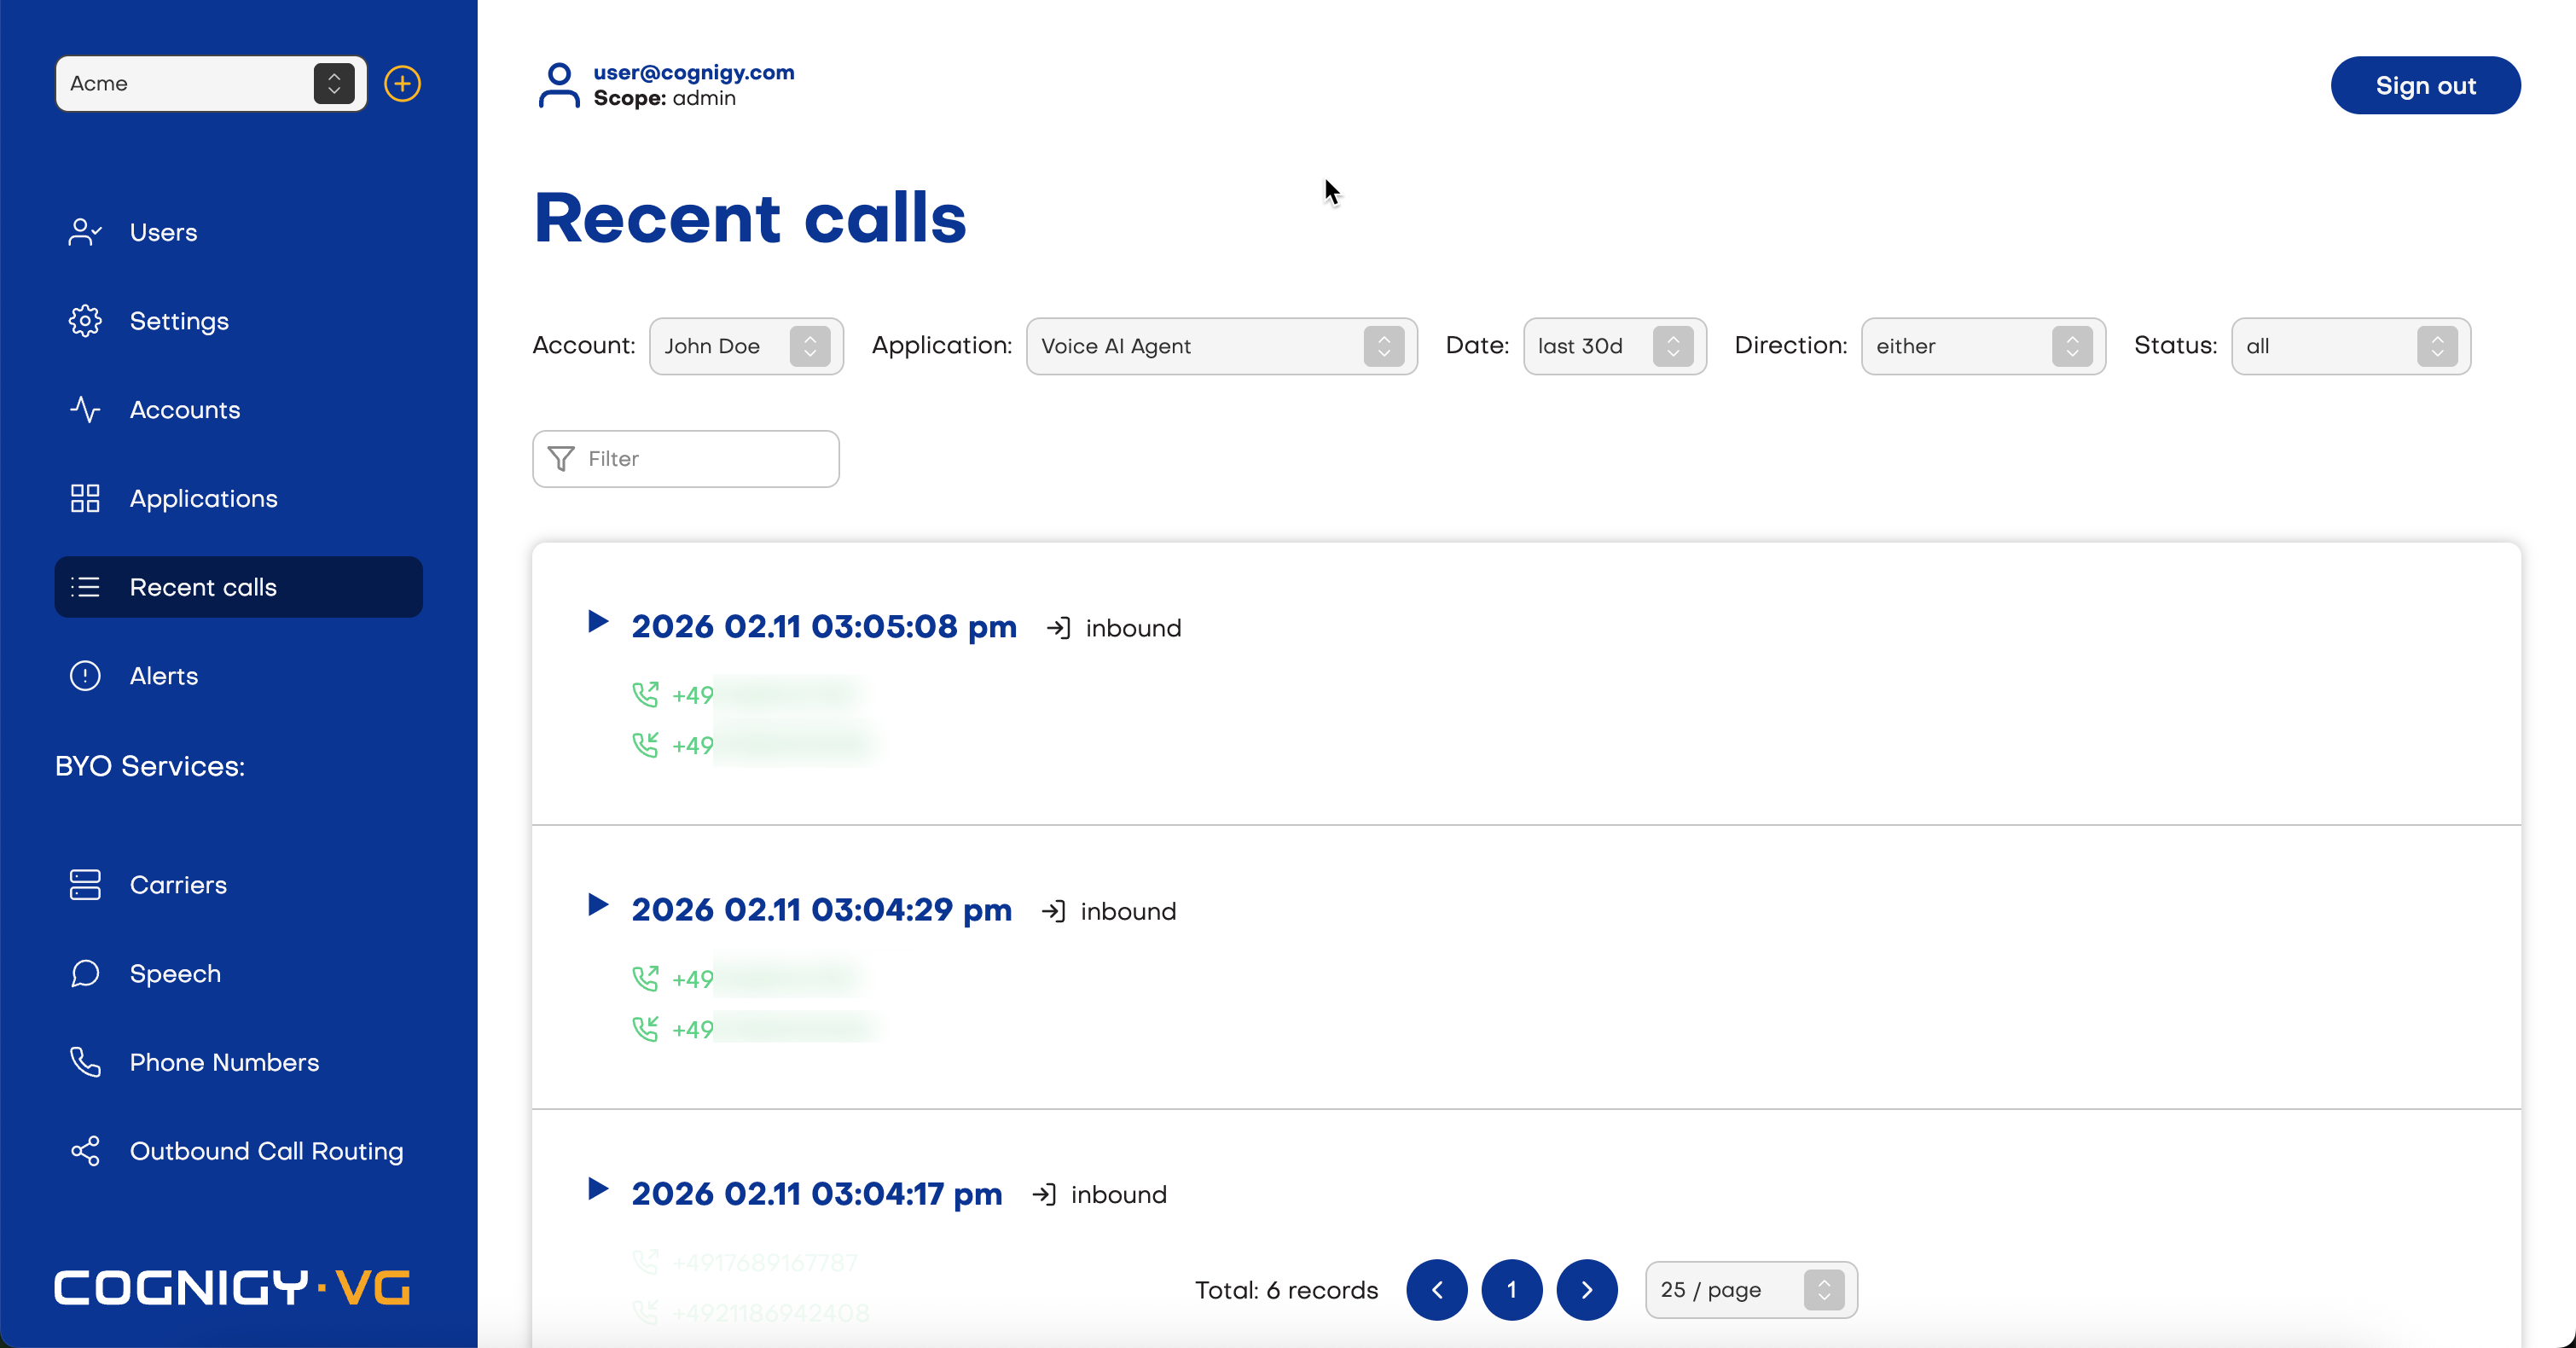Click the Outbound Call Routing share icon
Image resolution: width=2576 pixels, height=1348 pixels.
pos(85,1151)
